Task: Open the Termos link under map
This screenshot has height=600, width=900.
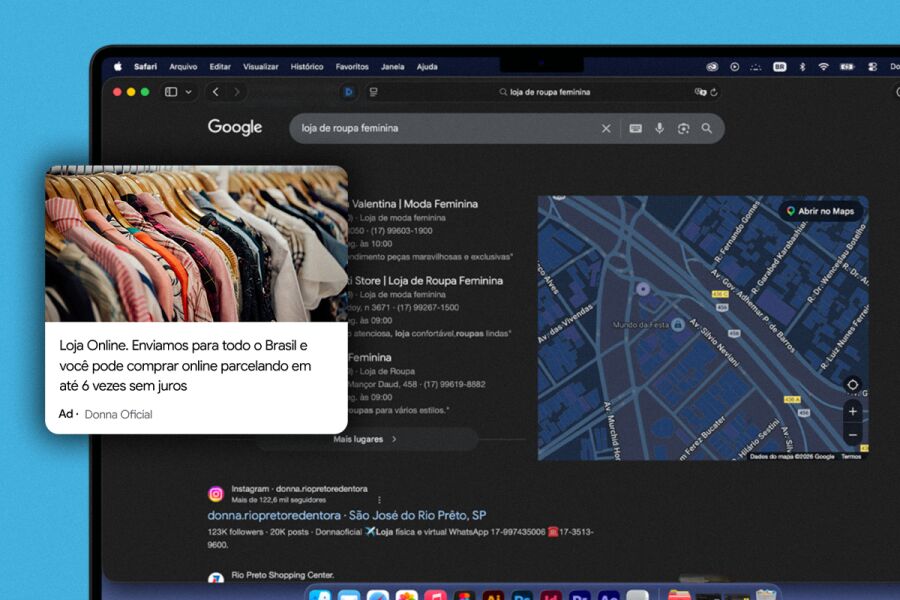Action: (x=851, y=456)
